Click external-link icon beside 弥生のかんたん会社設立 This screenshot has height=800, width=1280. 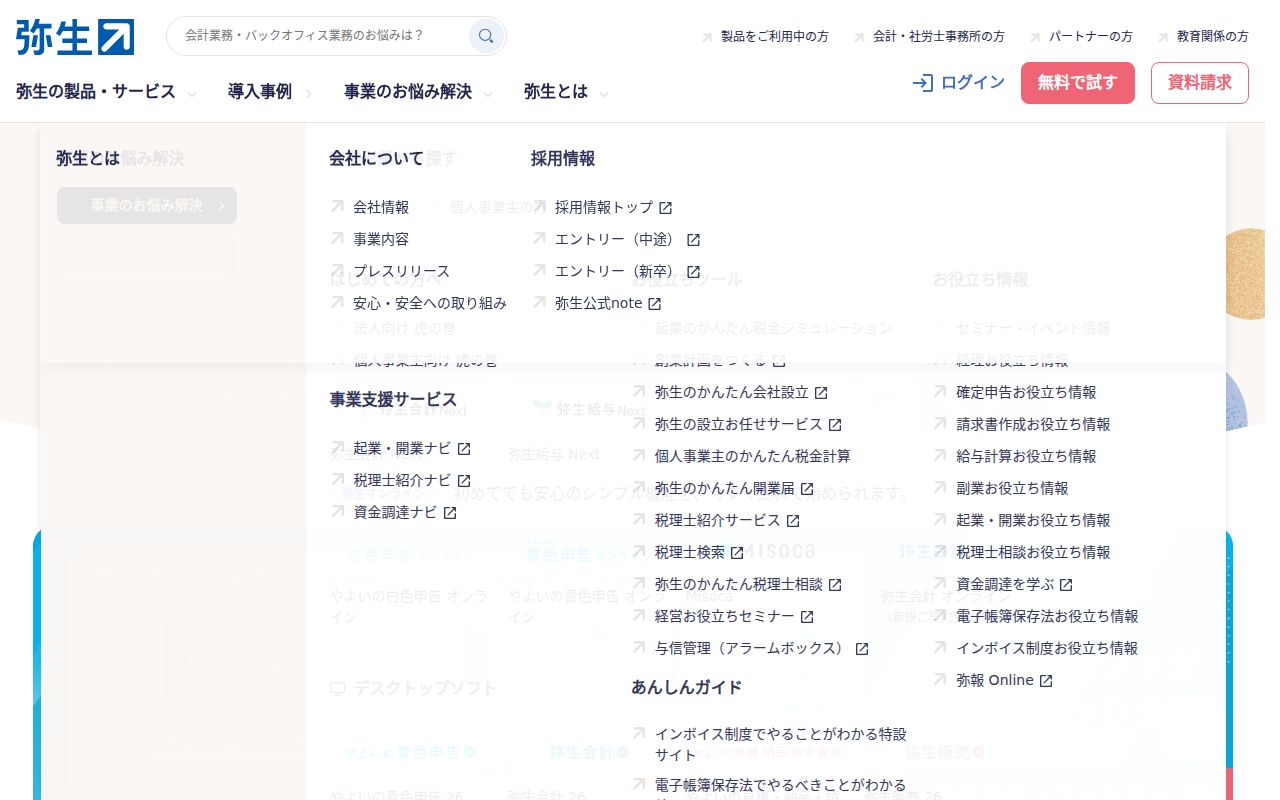821,393
